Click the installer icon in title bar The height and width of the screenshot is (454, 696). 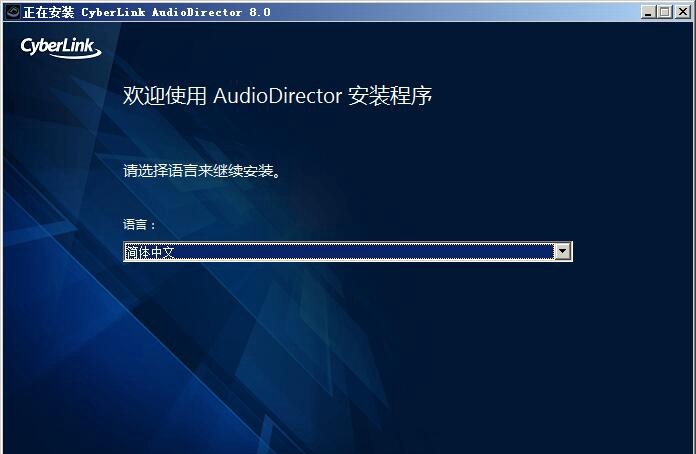(12, 12)
